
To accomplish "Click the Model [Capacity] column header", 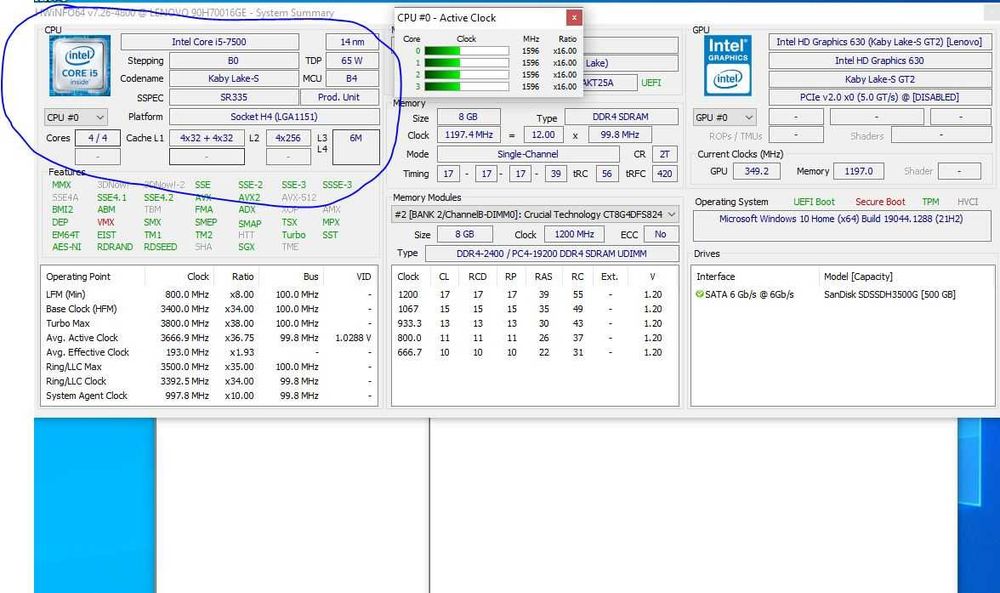I will coord(858,277).
